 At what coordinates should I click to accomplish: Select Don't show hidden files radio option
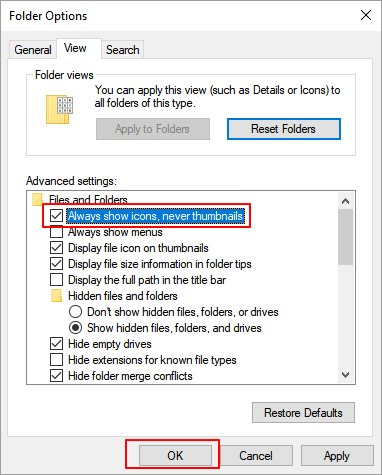tap(75, 312)
